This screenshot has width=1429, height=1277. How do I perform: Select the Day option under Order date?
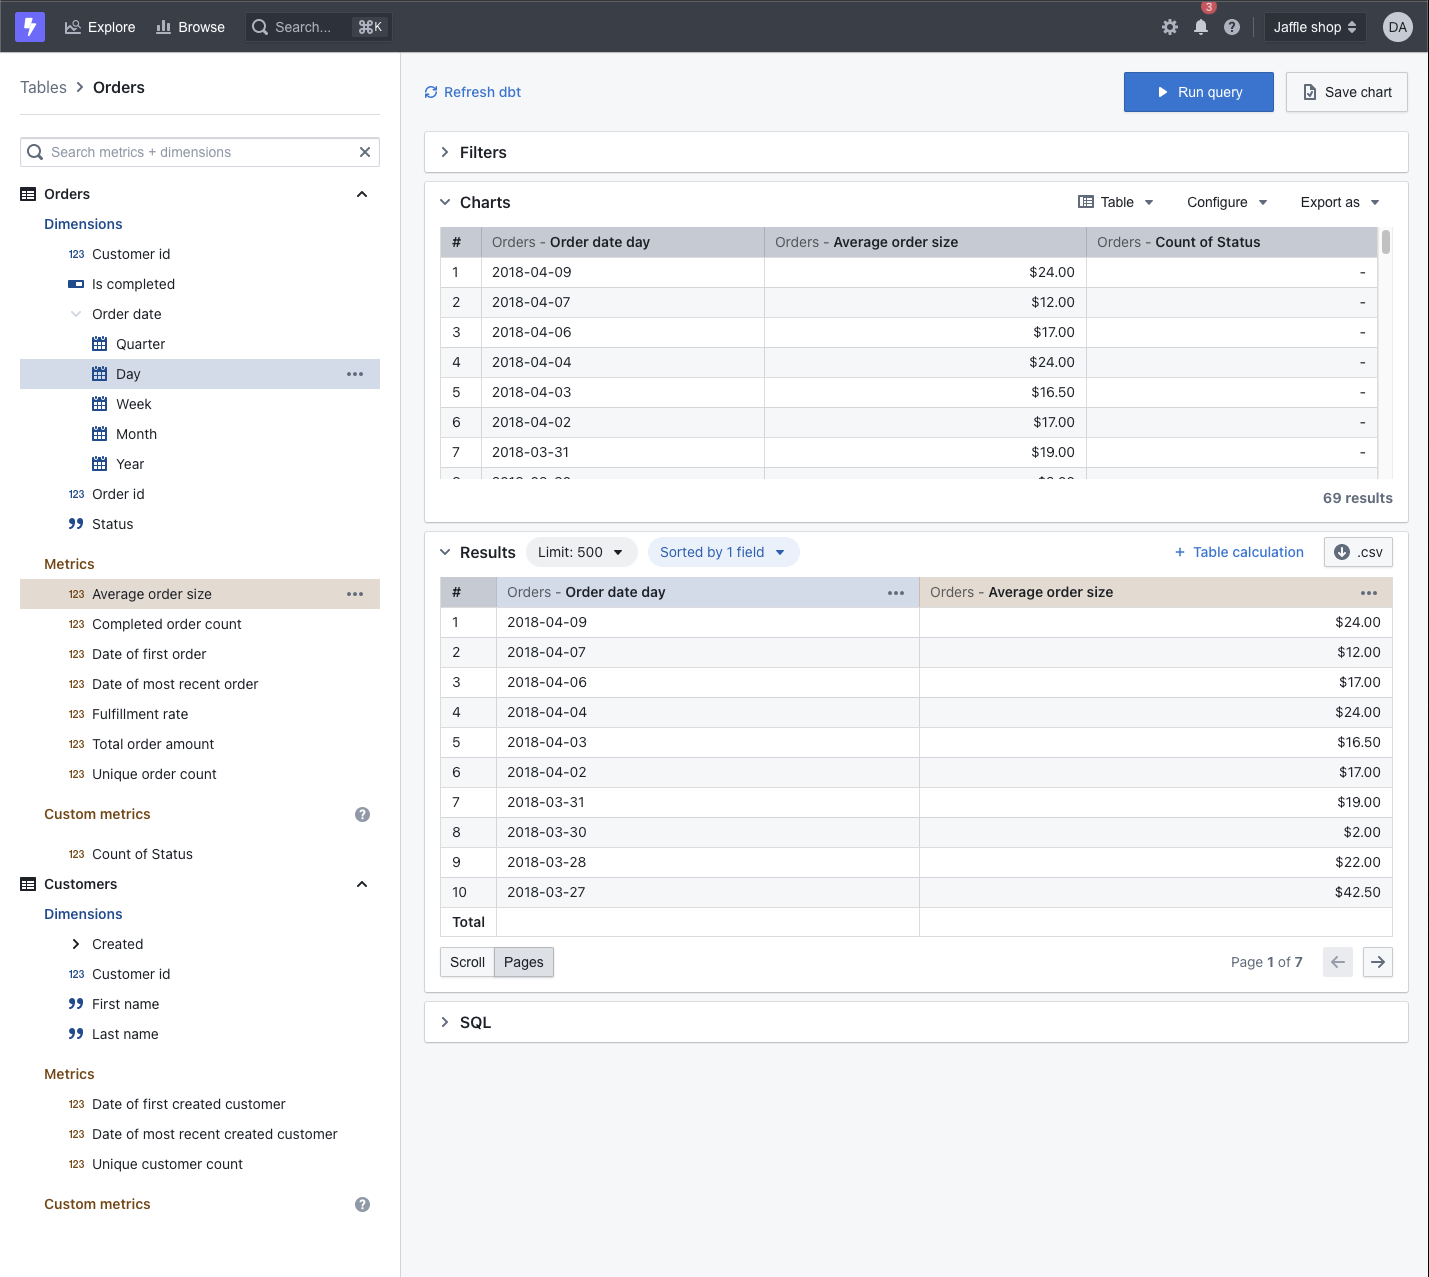[128, 373]
